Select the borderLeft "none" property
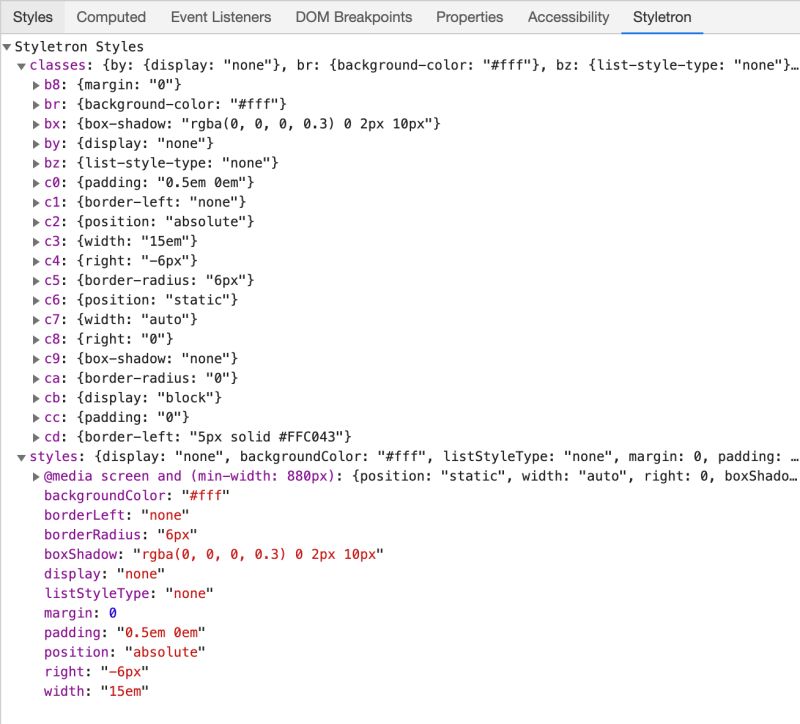Image resolution: width=800 pixels, height=724 pixels. [116, 515]
